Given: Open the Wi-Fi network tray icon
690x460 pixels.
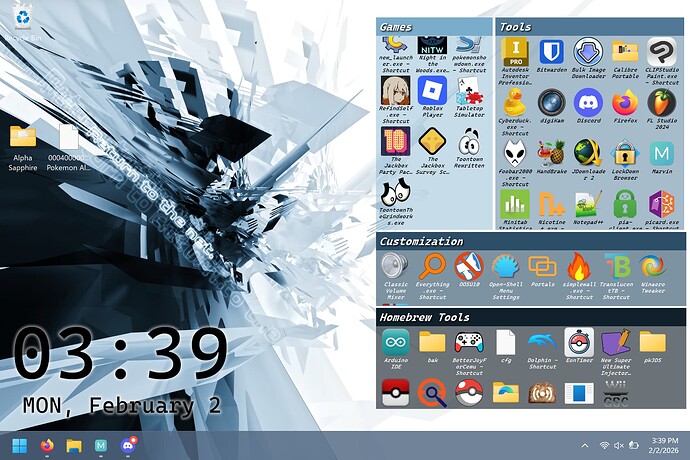Looking at the screenshot, I should click(604, 445).
